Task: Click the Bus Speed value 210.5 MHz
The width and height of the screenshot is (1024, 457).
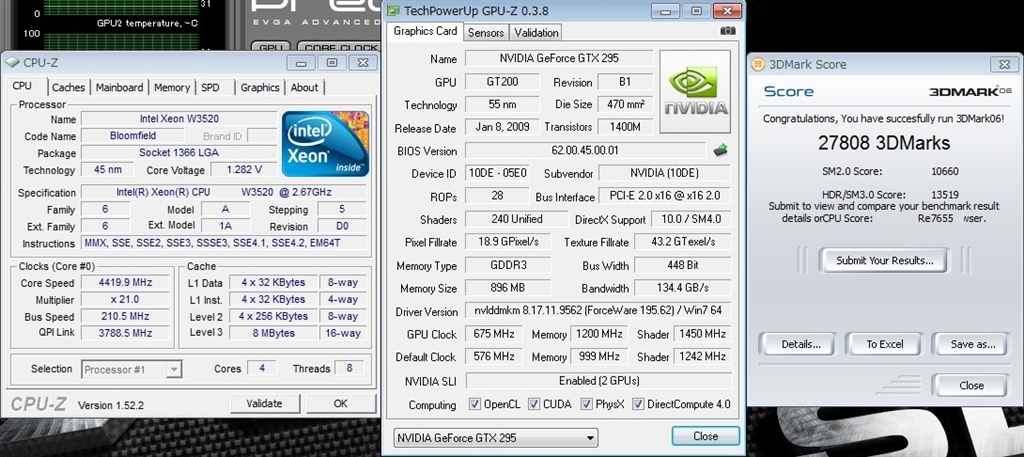Action: tap(125, 316)
